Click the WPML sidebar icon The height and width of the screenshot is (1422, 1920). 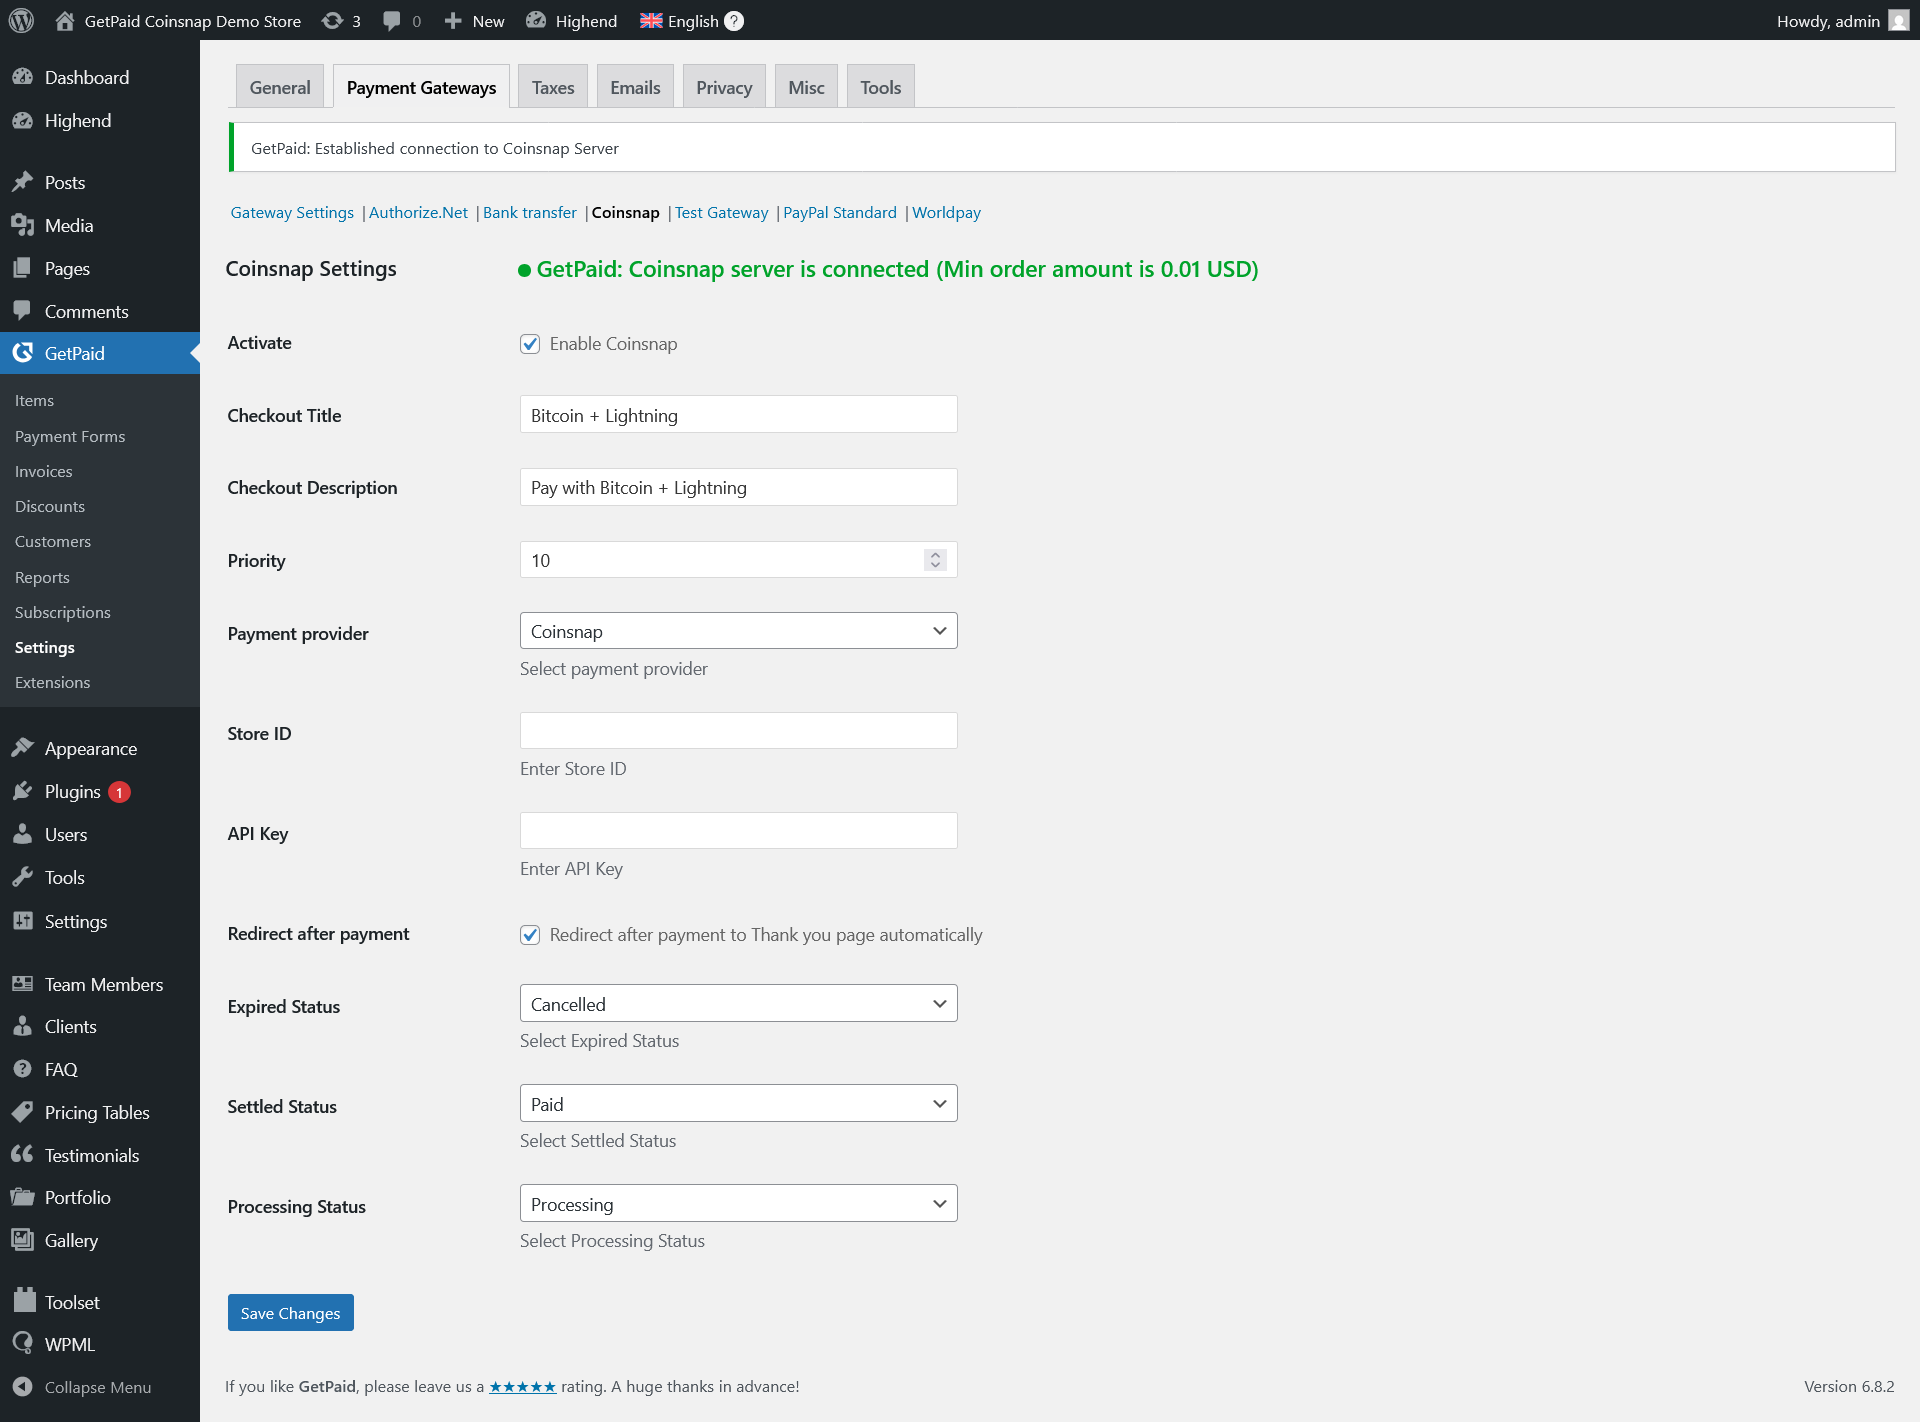pos(22,1344)
